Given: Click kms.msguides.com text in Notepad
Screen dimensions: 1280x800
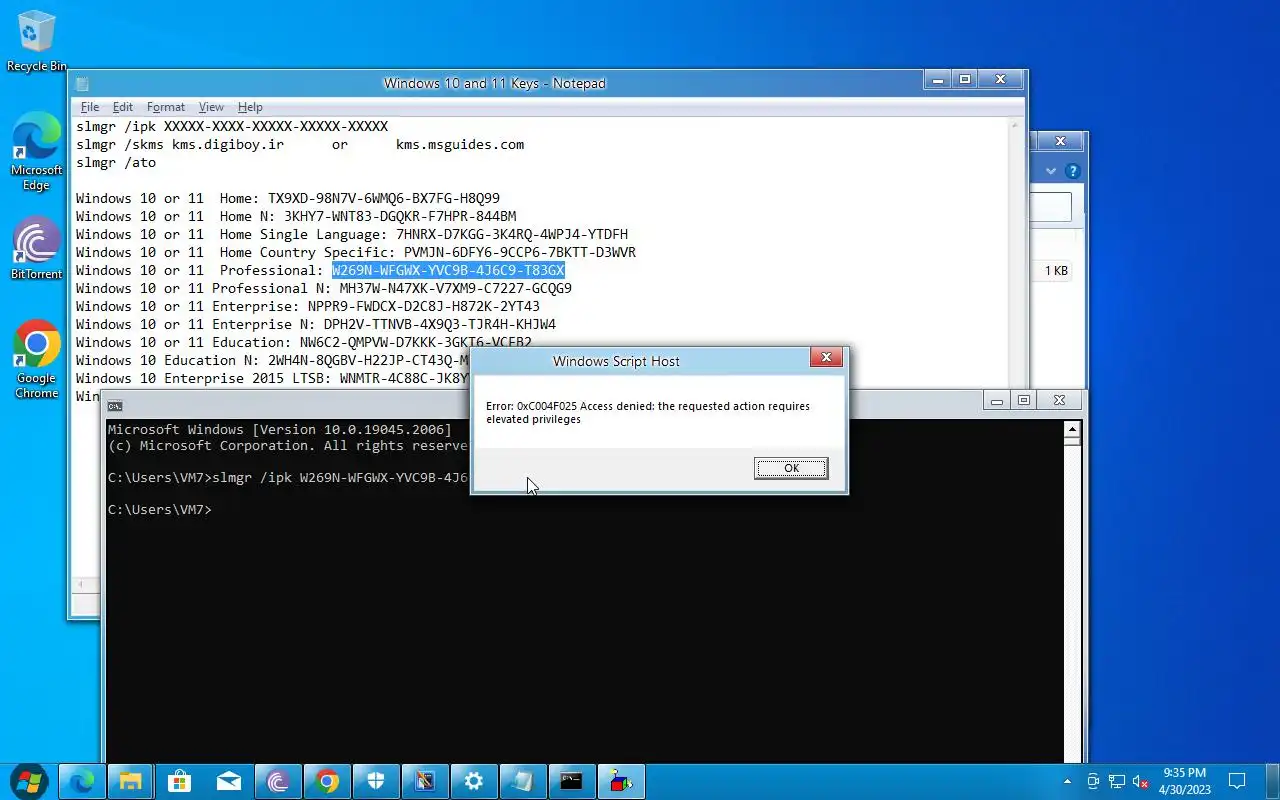Looking at the screenshot, I should 460,144.
